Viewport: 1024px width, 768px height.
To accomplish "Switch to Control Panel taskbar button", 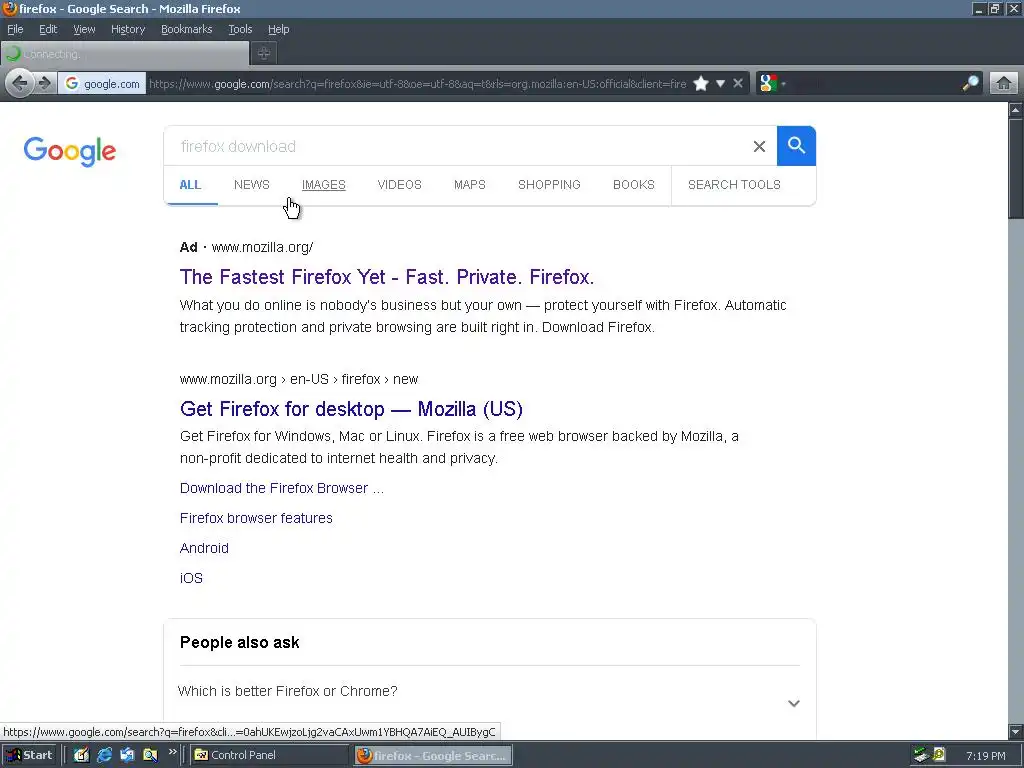I will pos(270,755).
